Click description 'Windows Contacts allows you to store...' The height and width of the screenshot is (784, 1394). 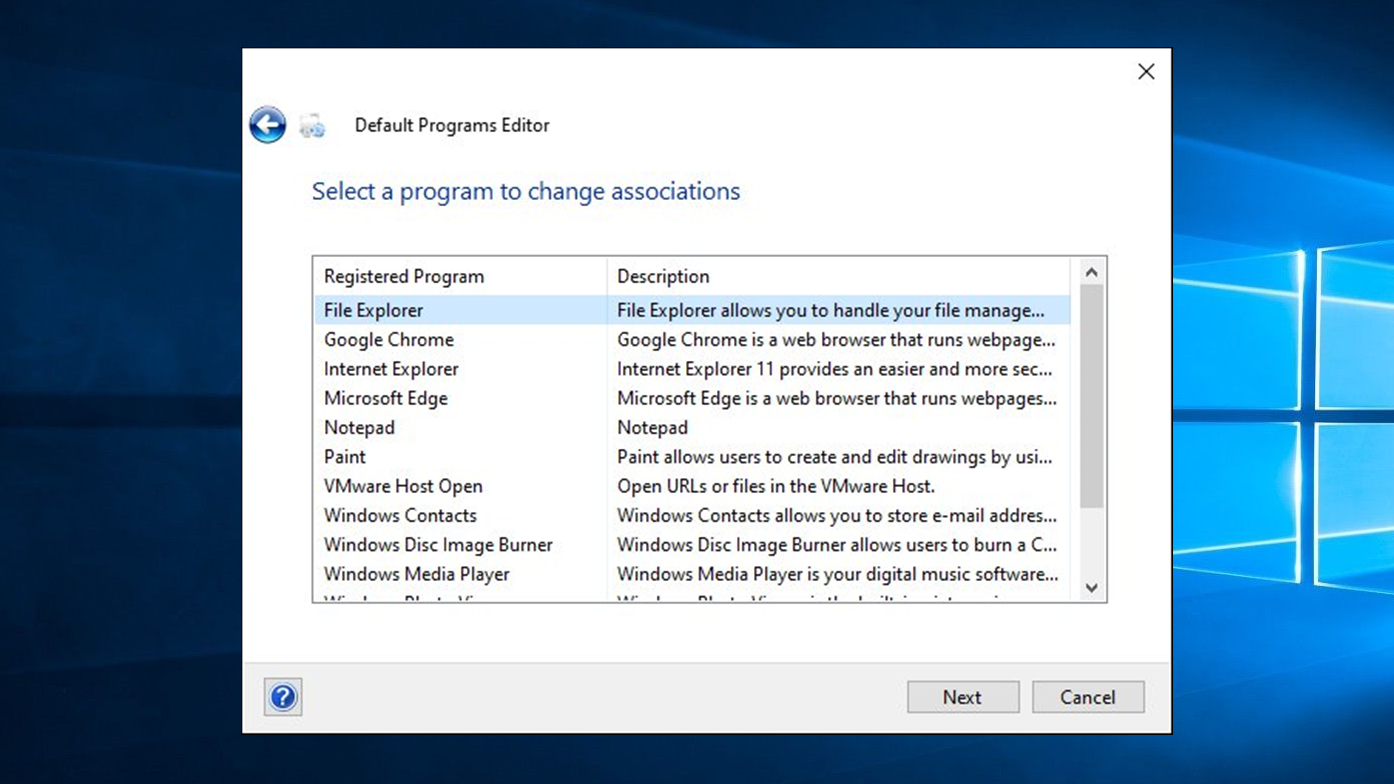837,516
